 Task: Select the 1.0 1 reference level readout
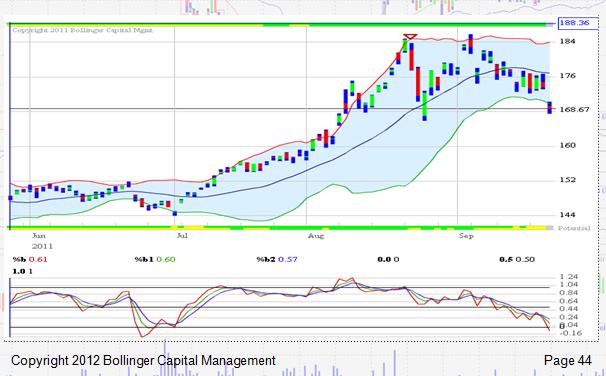[22, 271]
